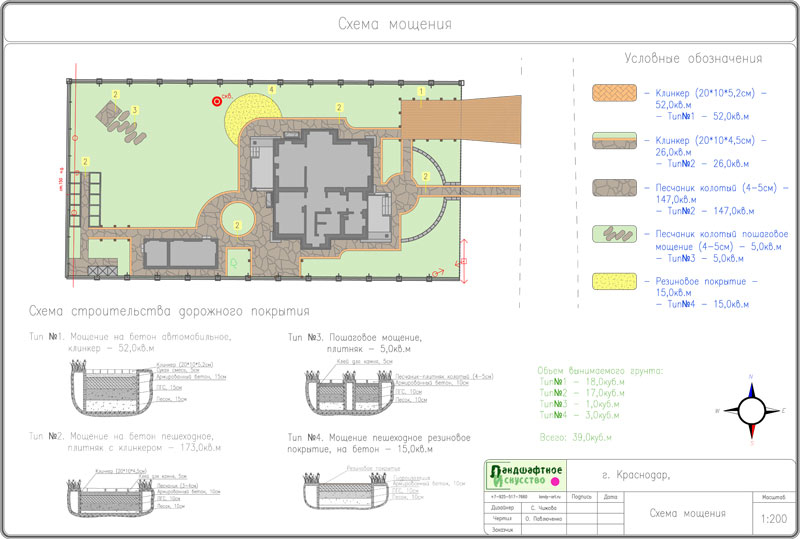Click the designer name С. Чижова

[x=543, y=508]
